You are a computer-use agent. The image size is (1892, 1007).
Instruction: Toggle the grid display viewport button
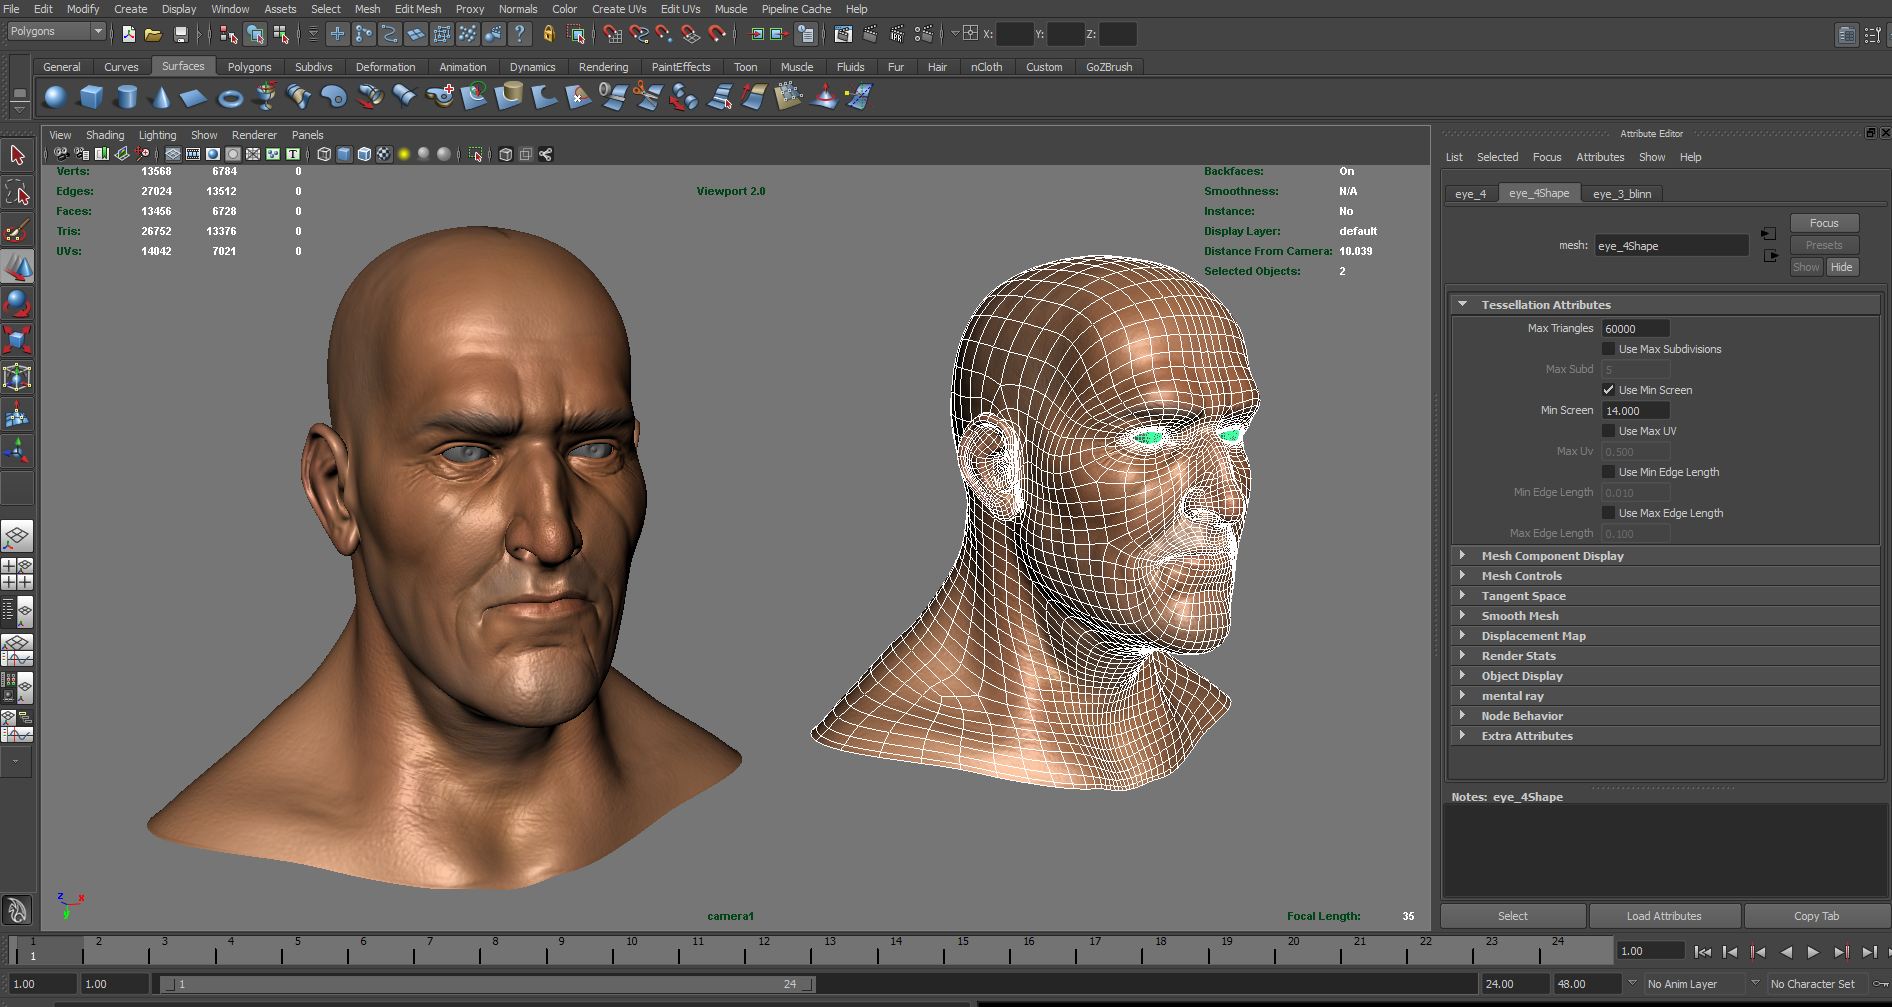pyautogui.click(x=173, y=154)
